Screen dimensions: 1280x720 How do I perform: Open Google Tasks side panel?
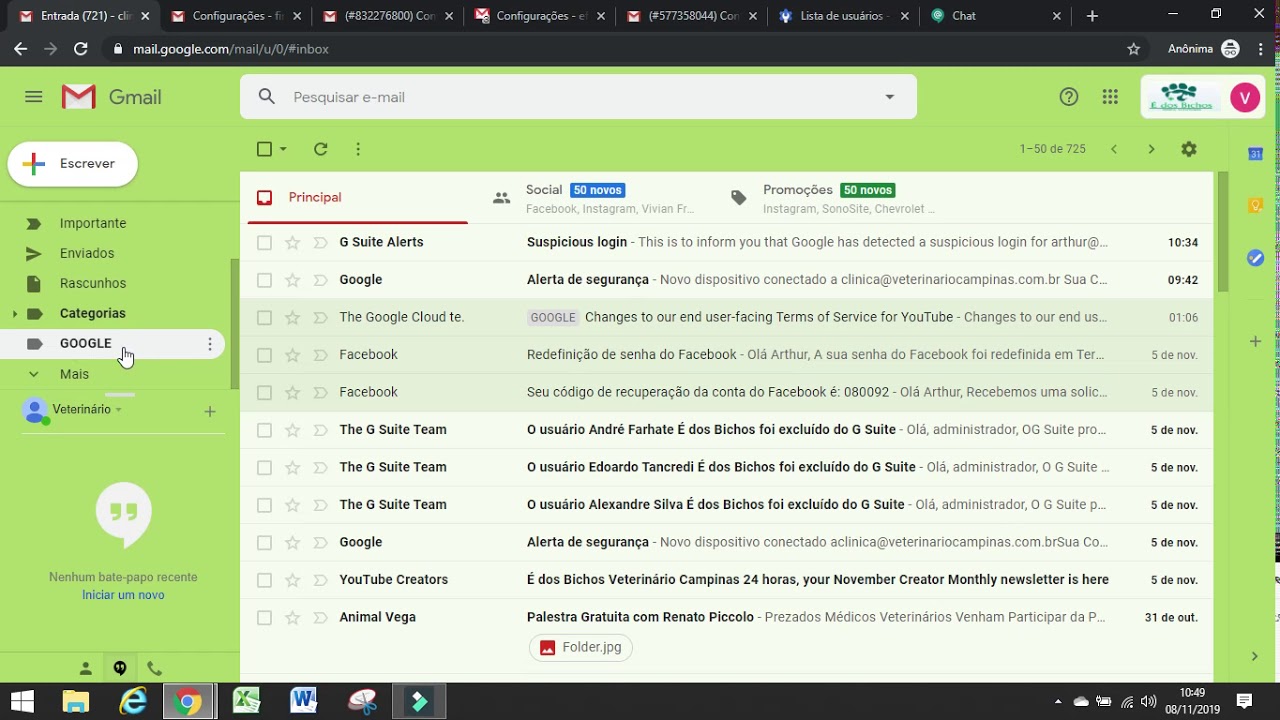[x=1256, y=258]
